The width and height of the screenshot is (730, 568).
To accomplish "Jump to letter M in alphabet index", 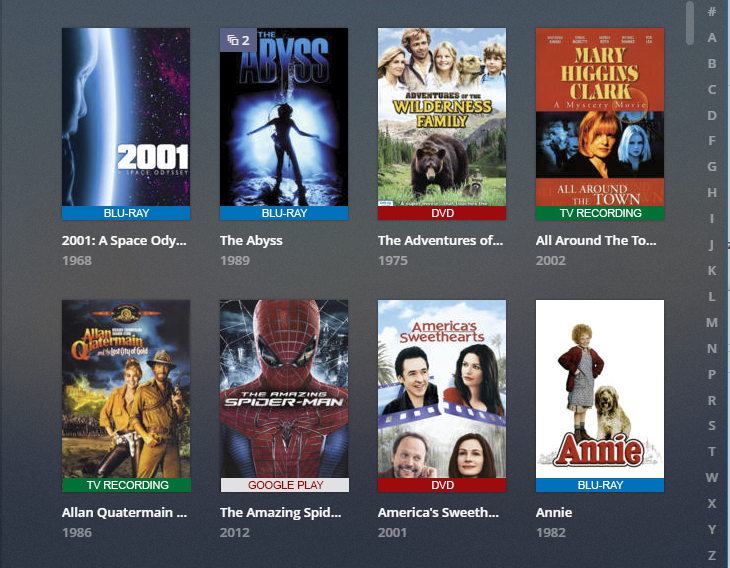I will 711,322.
